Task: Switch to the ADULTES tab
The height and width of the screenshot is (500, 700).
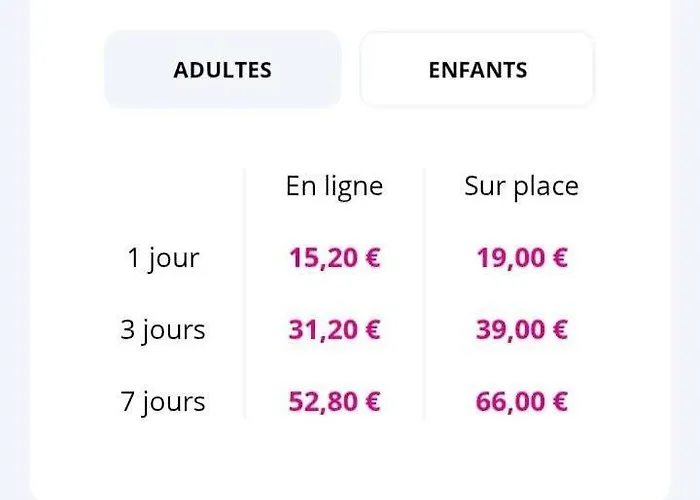Action: click(x=222, y=70)
